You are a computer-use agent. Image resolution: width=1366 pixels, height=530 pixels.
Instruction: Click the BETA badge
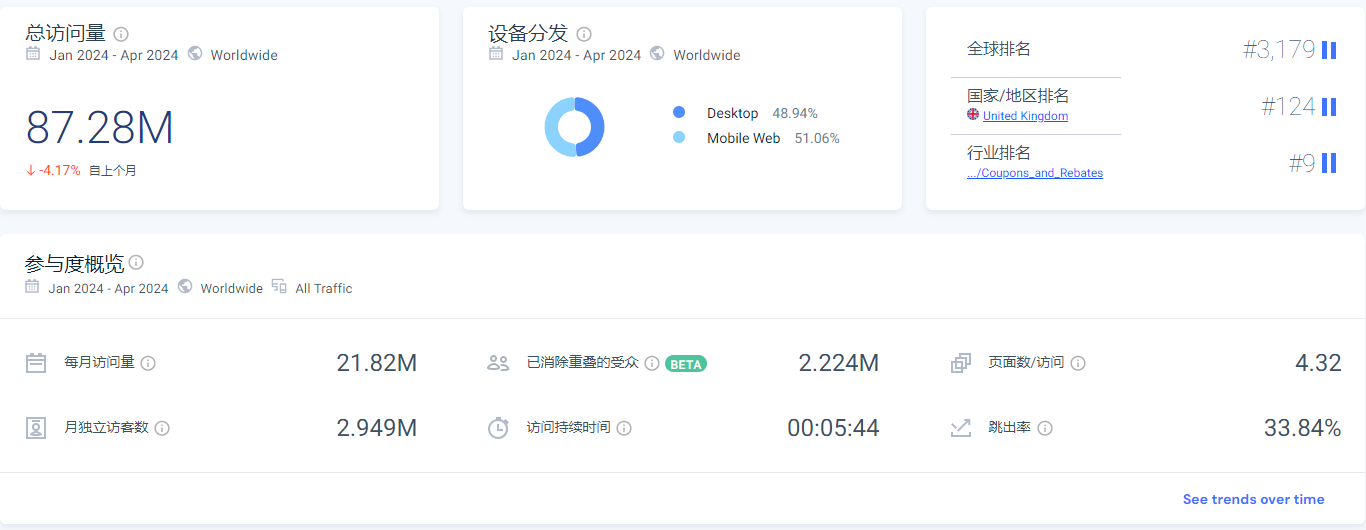686,364
